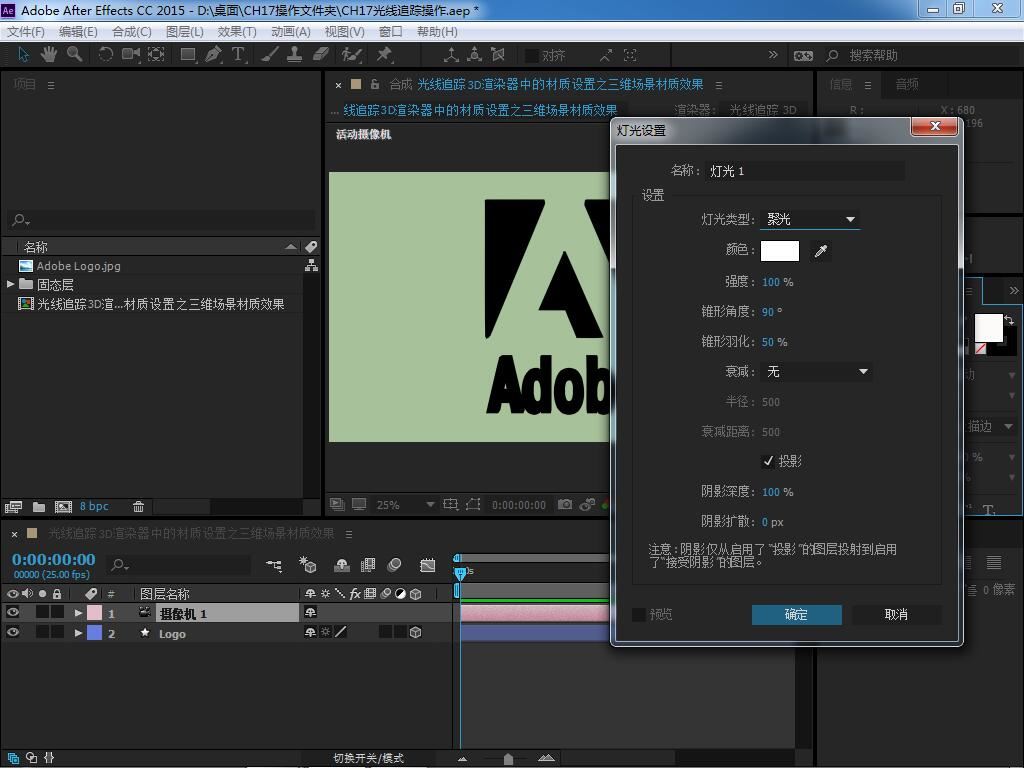Open the timeline search options dropdown

pos(120,565)
